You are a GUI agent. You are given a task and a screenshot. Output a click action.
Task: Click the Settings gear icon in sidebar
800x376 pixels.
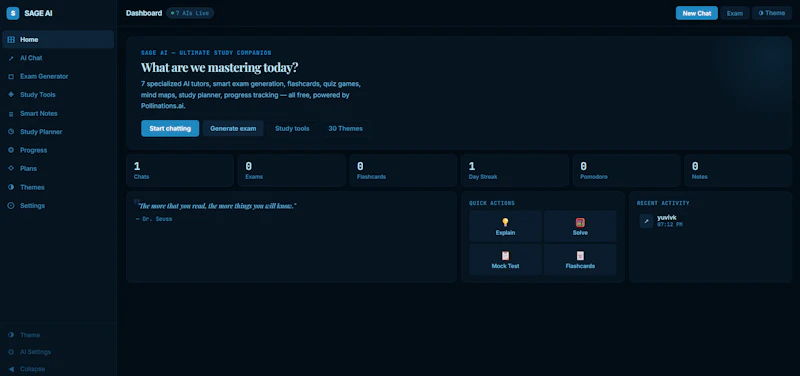pos(11,206)
